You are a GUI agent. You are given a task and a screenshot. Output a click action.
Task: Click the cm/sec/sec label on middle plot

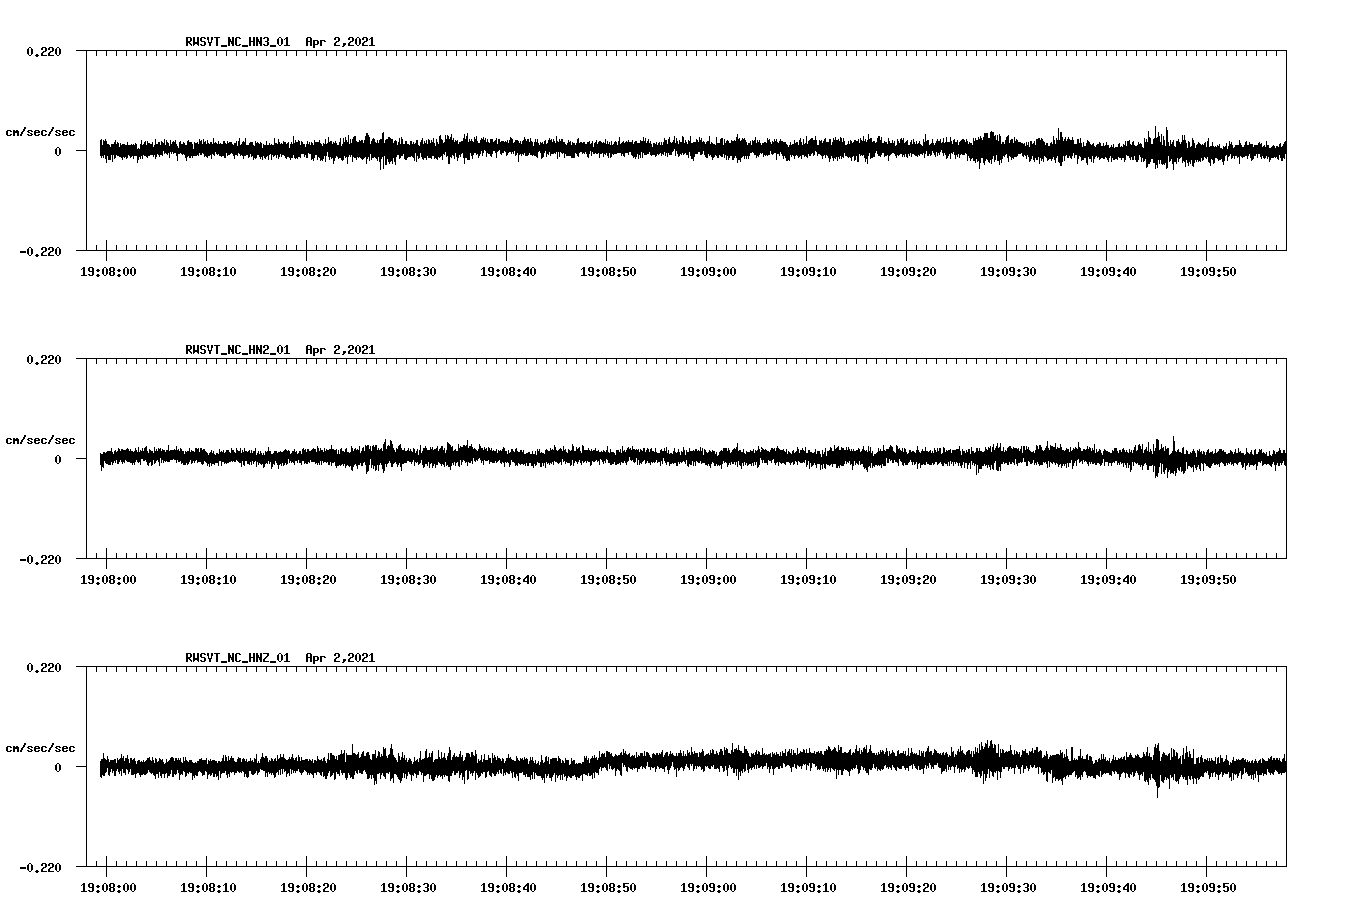pyautogui.click(x=41, y=439)
